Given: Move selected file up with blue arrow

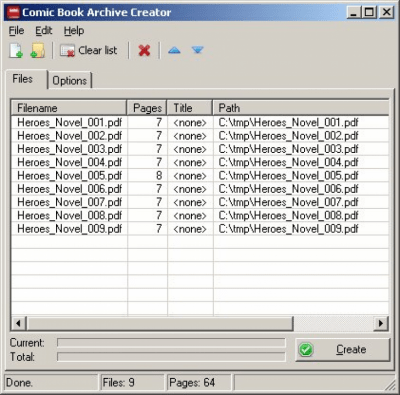Looking at the screenshot, I should [174, 51].
